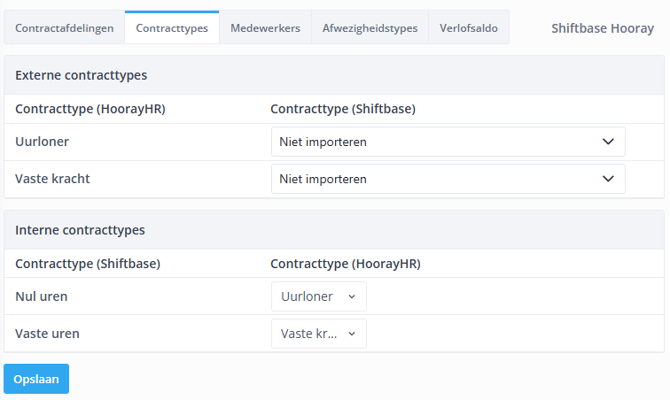Switch to the Medewerkers tab
Image resolution: width=670 pixels, height=400 pixels.
click(x=265, y=28)
